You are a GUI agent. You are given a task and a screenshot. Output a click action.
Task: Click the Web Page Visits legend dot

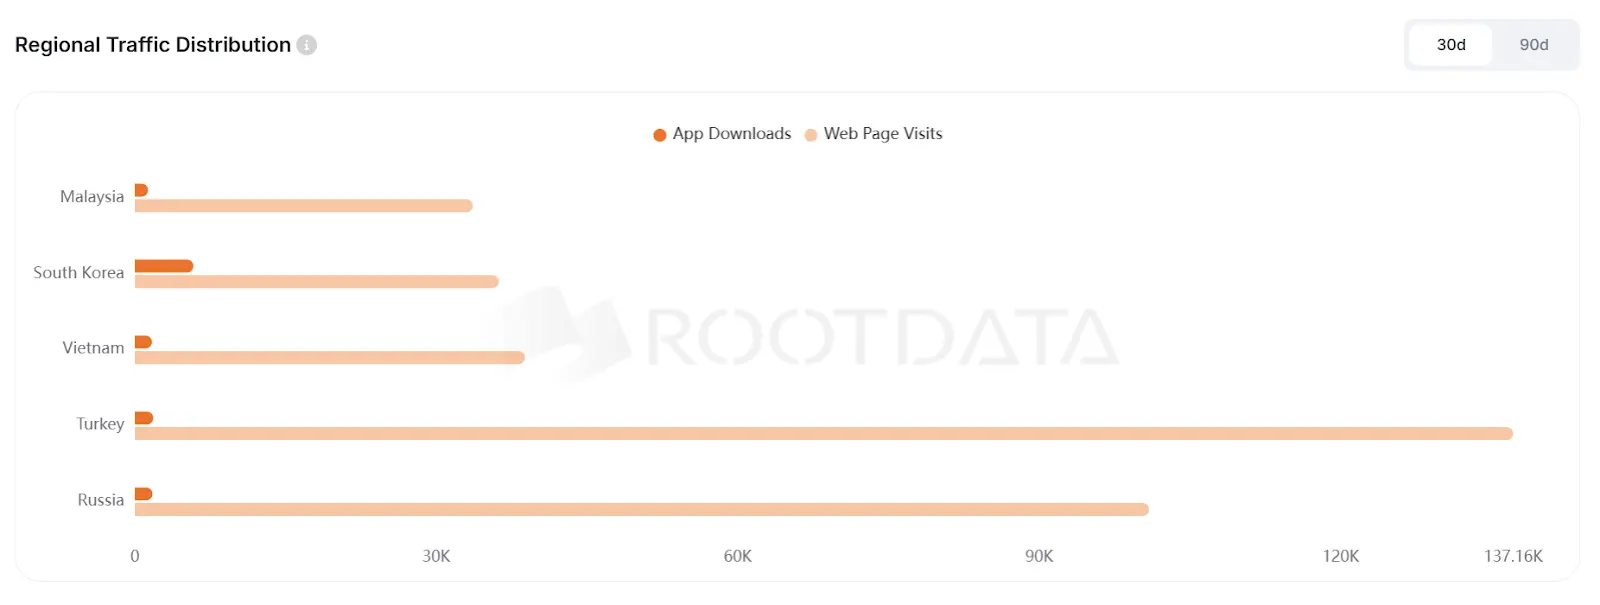pos(810,133)
